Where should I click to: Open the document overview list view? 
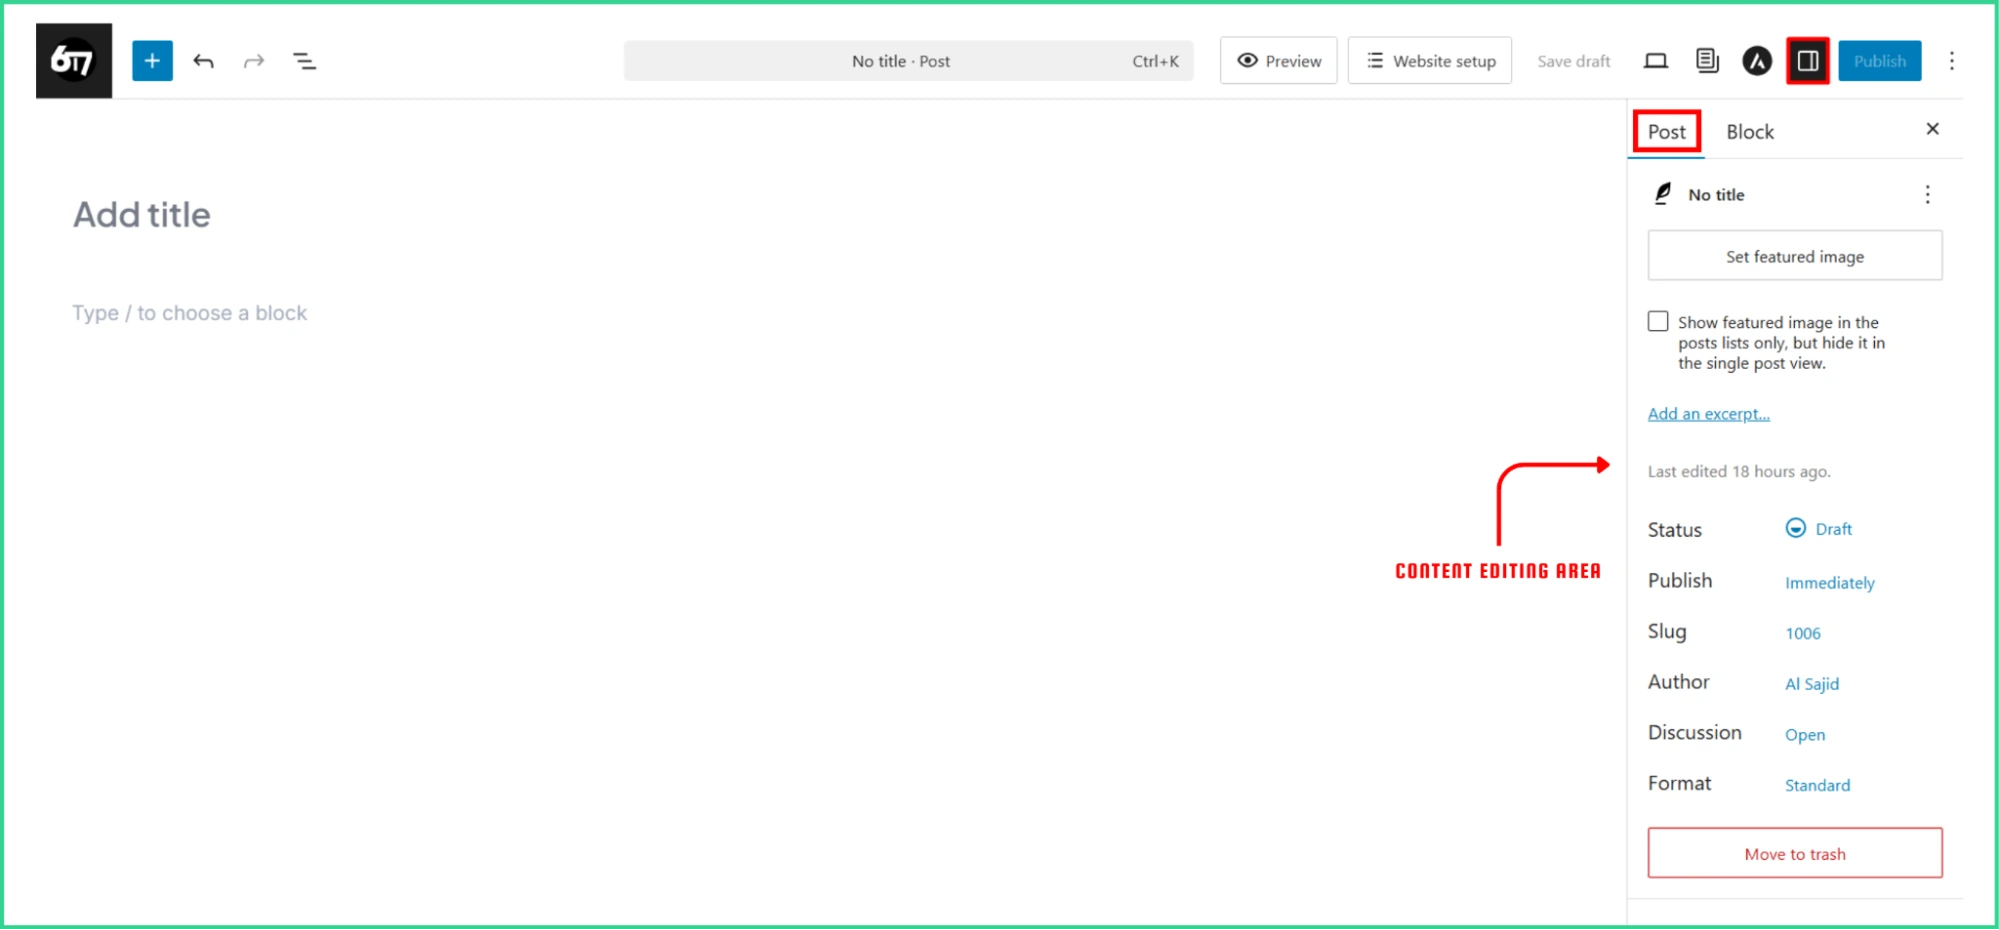pyautogui.click(x=304, y=61)
